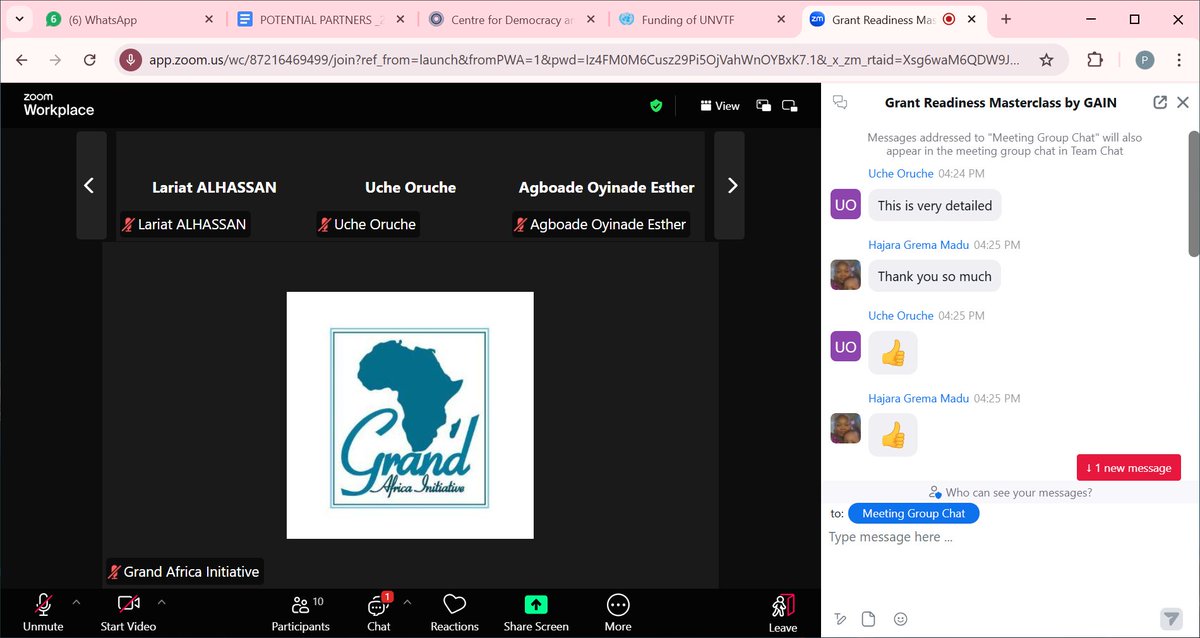Click the chat panel scrollbar
1200x638 pixels.
click(x=1194, y=193)
